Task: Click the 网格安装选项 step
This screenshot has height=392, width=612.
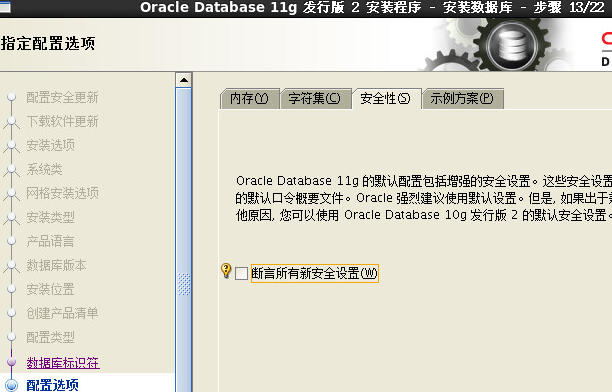Action: (x=62, y=193)
